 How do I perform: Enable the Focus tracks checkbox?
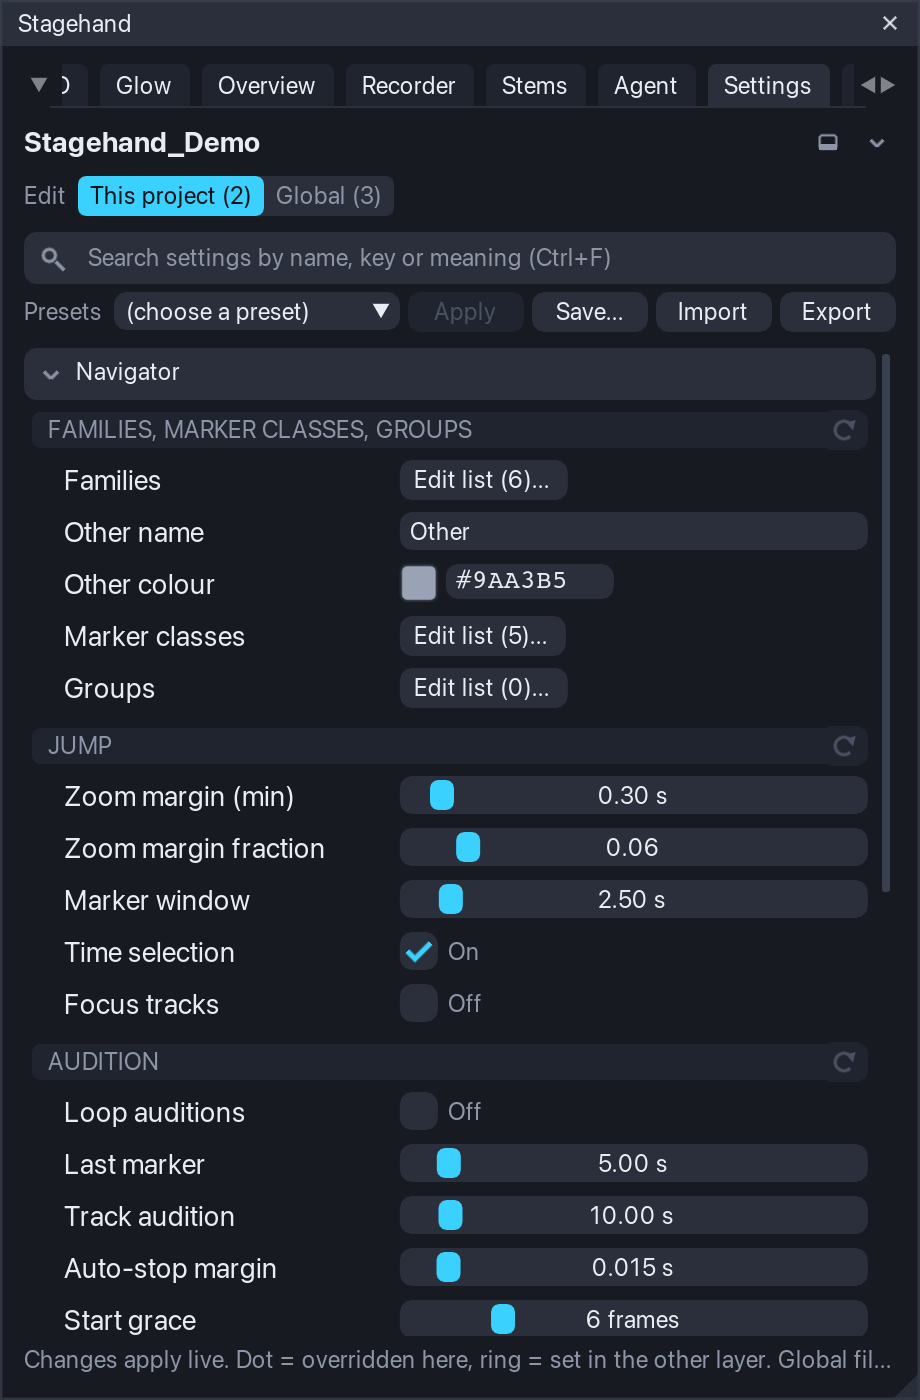(x=419, y=1003)
